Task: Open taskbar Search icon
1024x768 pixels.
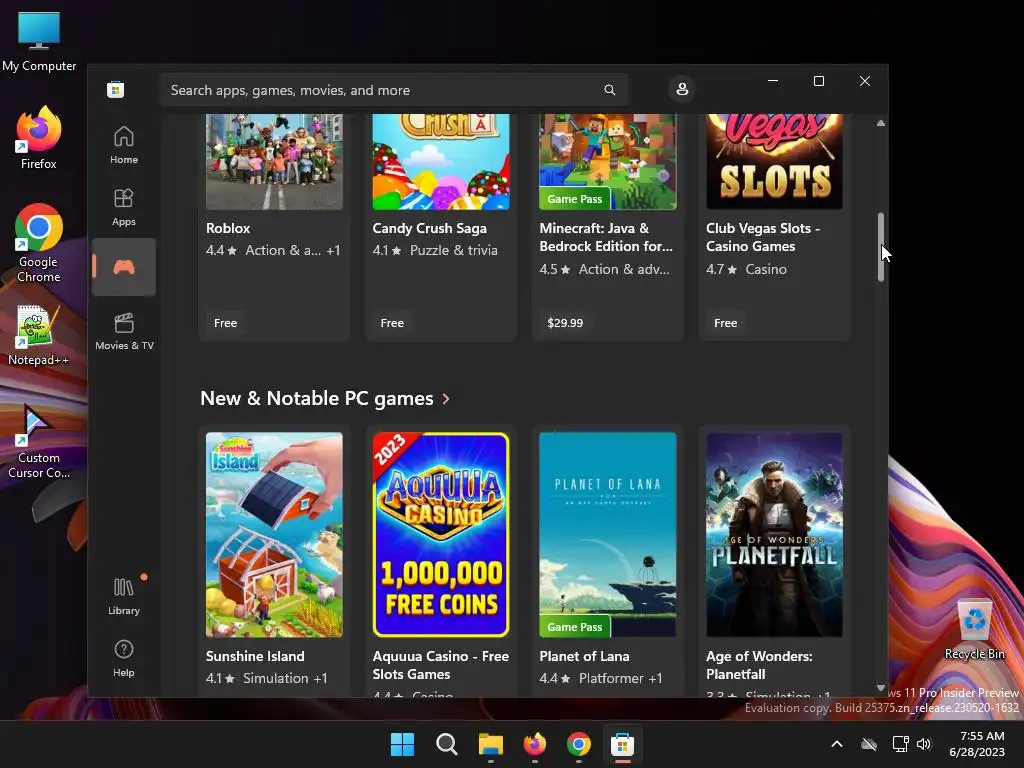Action: [447, 744]
